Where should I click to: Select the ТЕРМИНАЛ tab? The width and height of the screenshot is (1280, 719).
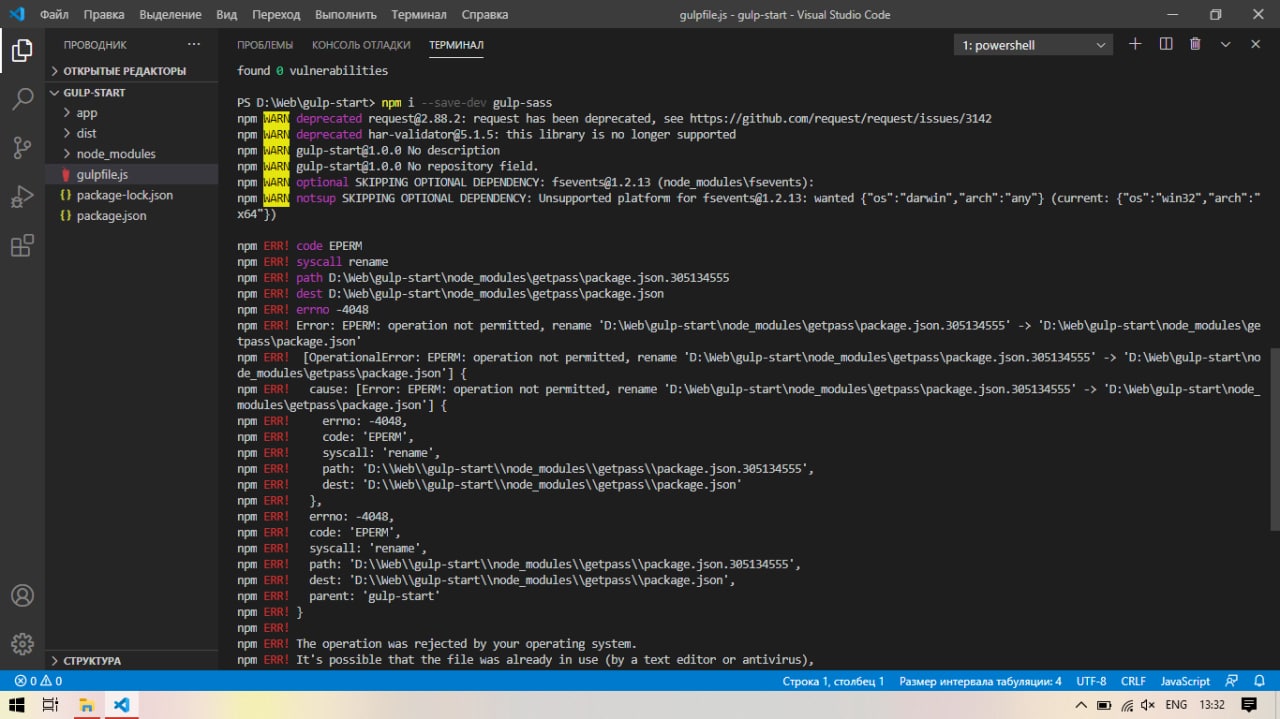456,45
